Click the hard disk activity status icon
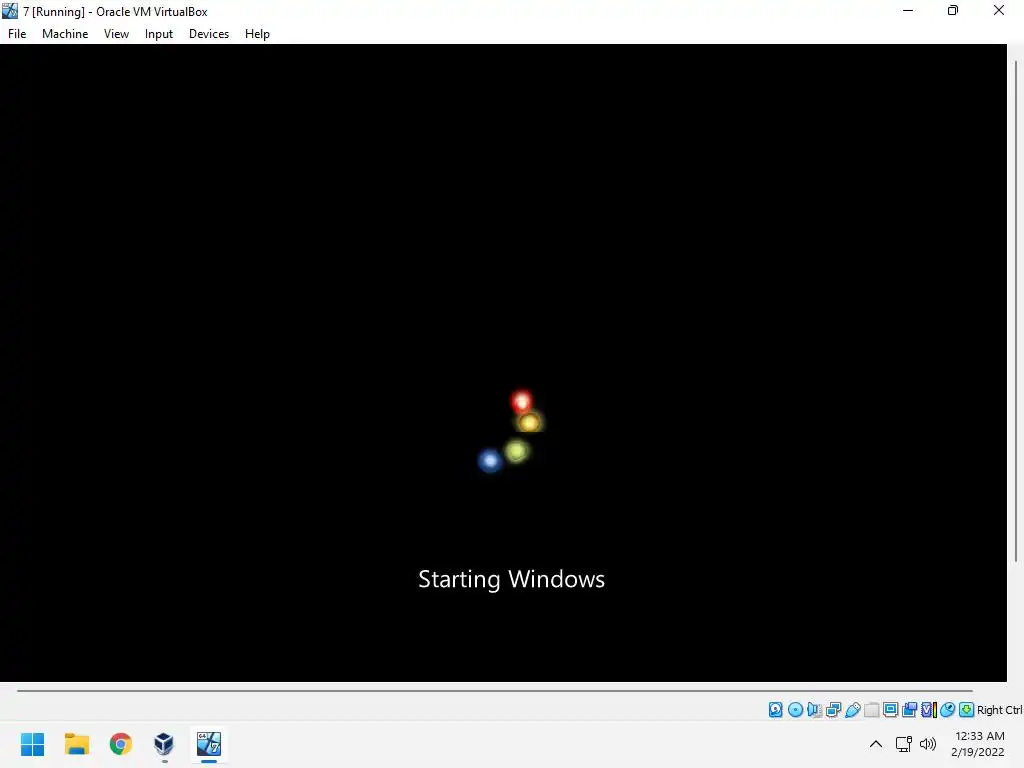Viewport: 1024px width, 768px height. tap(775, 710)
